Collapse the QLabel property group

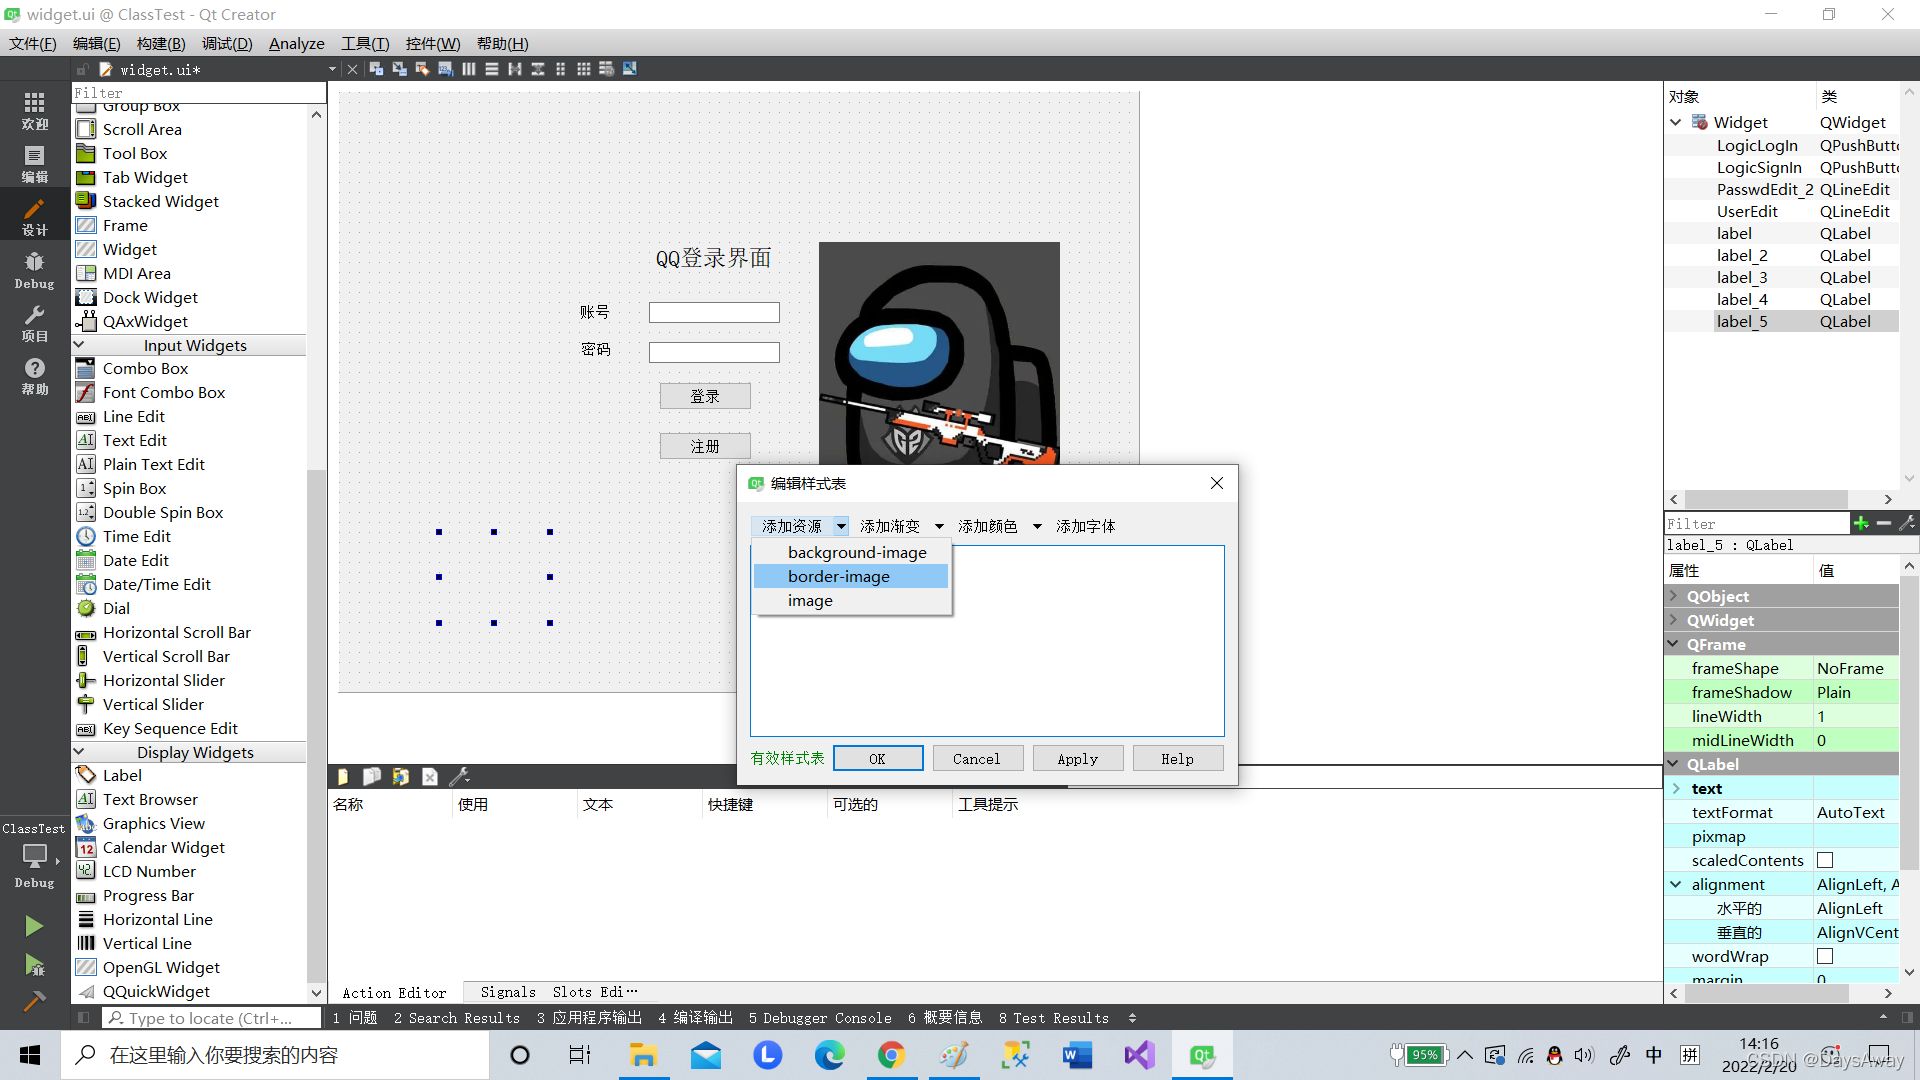1674,764
